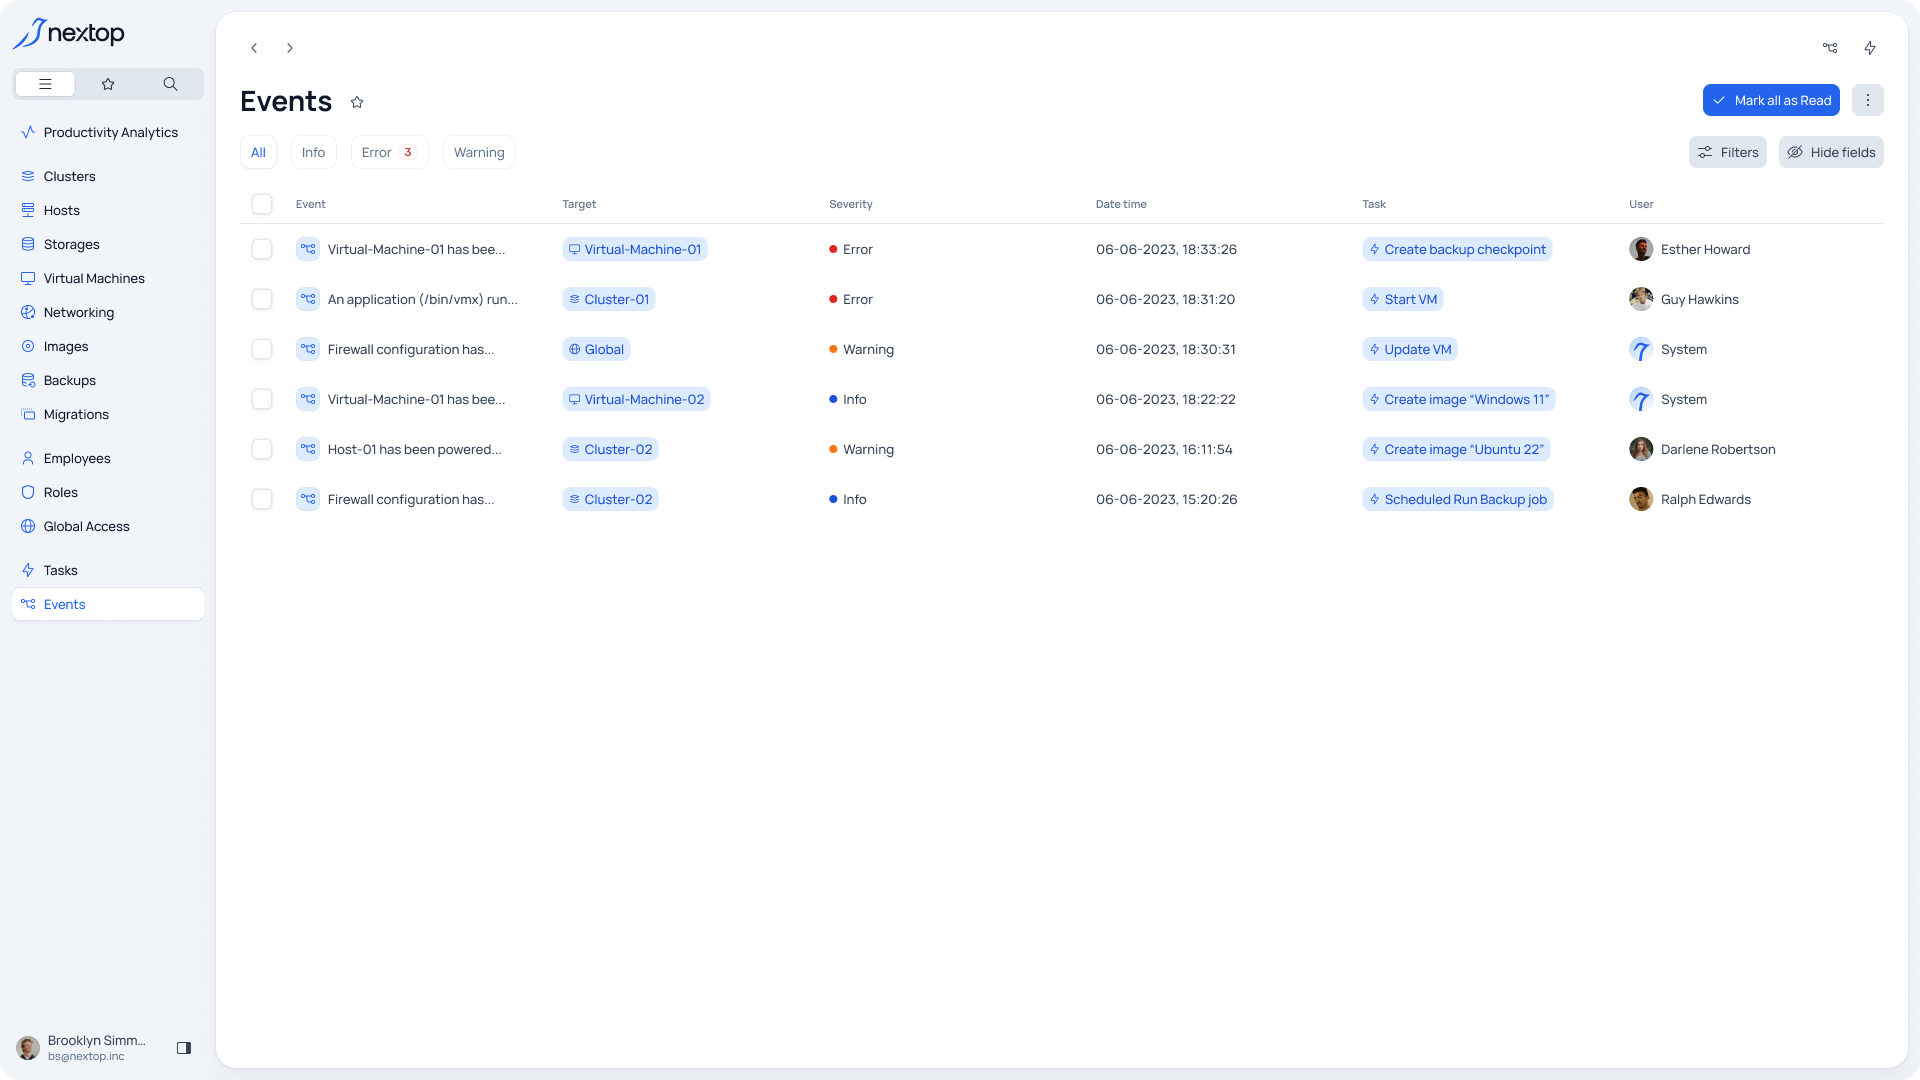
Task: Go back with the left arrow
Action: click(x=254, y=48)
